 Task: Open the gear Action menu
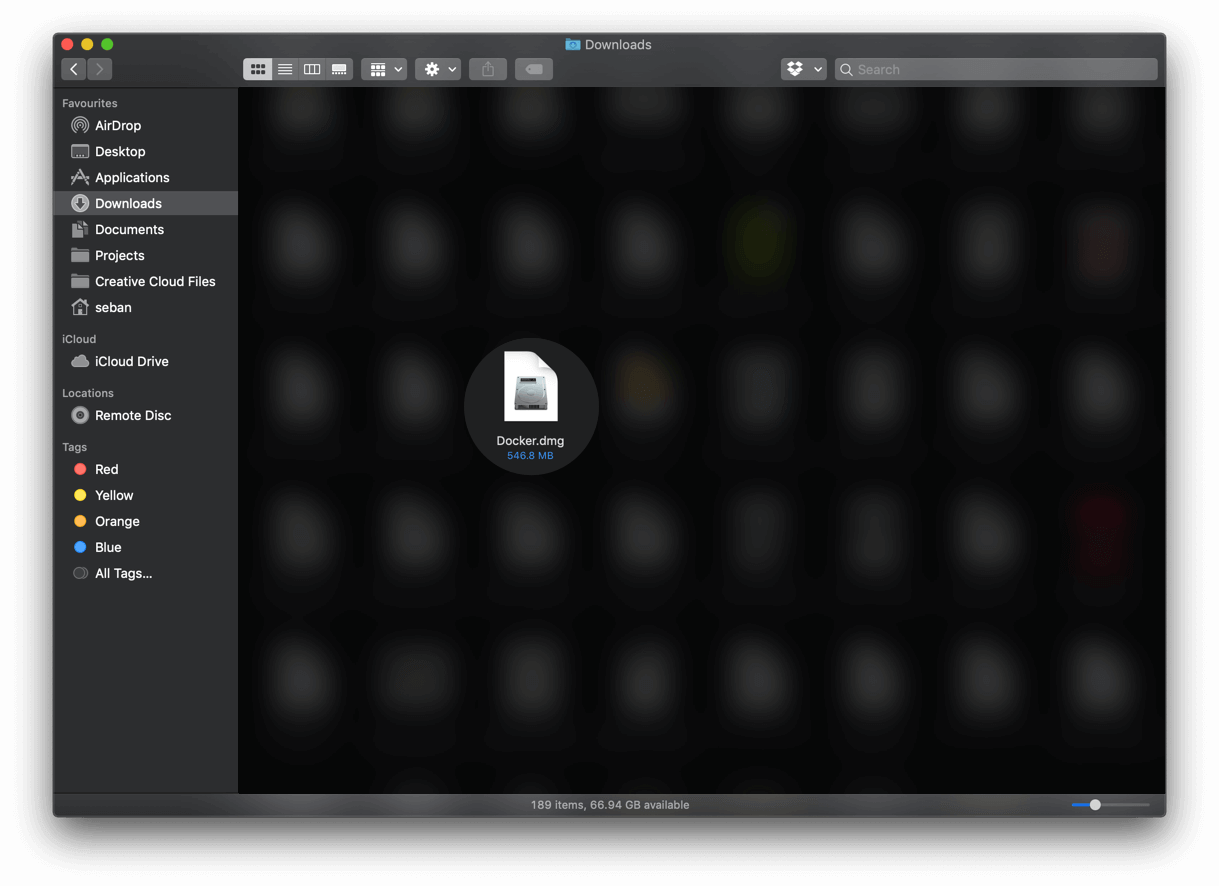click(438, 69)
